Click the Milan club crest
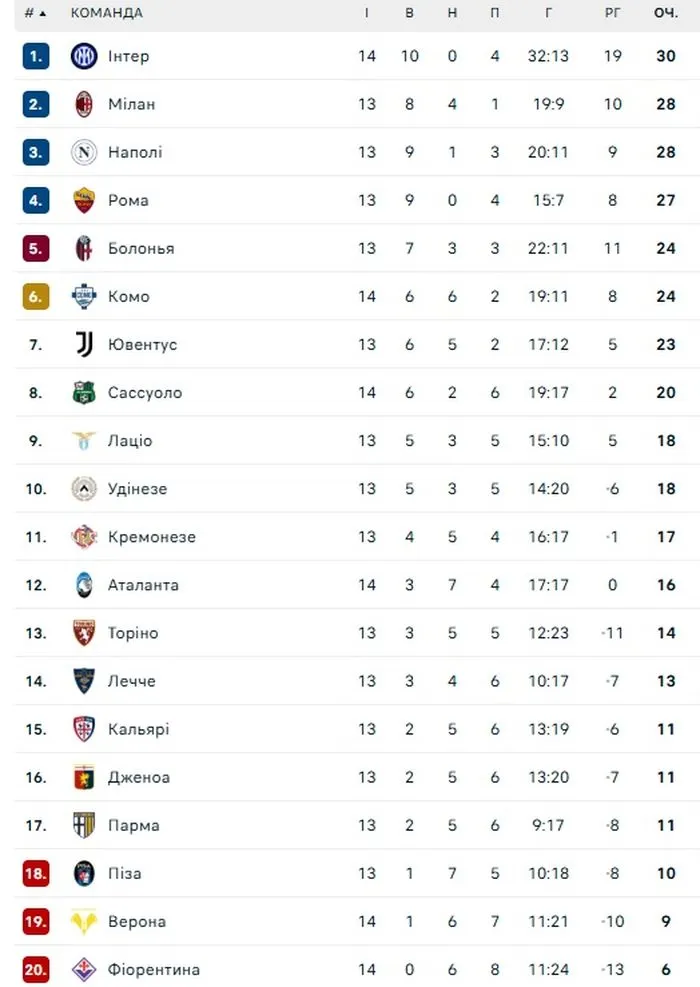The height and width of the screenshot is (987, 700). pos(84,104)
